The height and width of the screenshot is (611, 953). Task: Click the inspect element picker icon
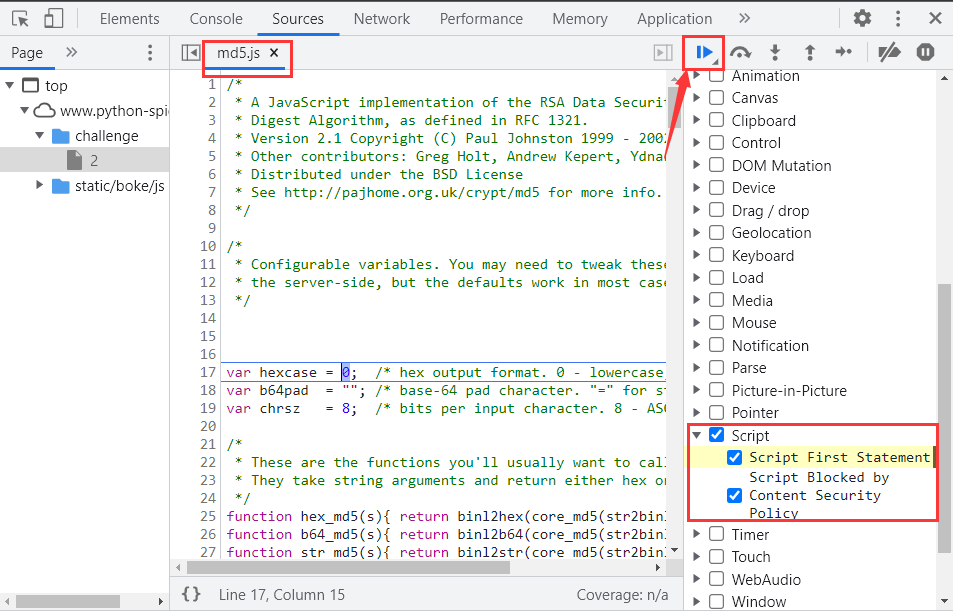coord(20,19)
